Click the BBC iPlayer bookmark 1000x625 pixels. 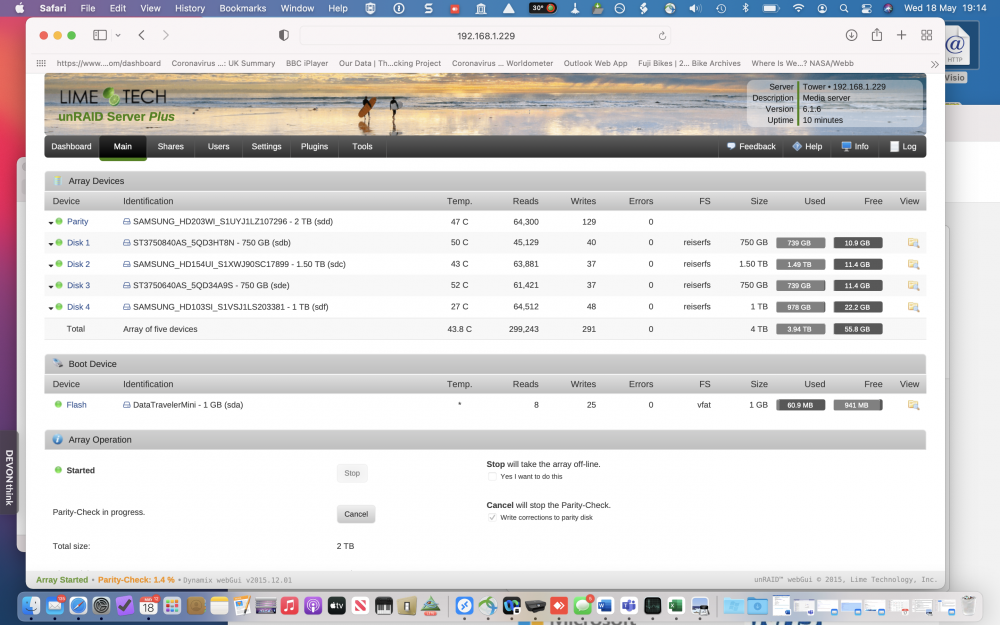coord(307,63)
